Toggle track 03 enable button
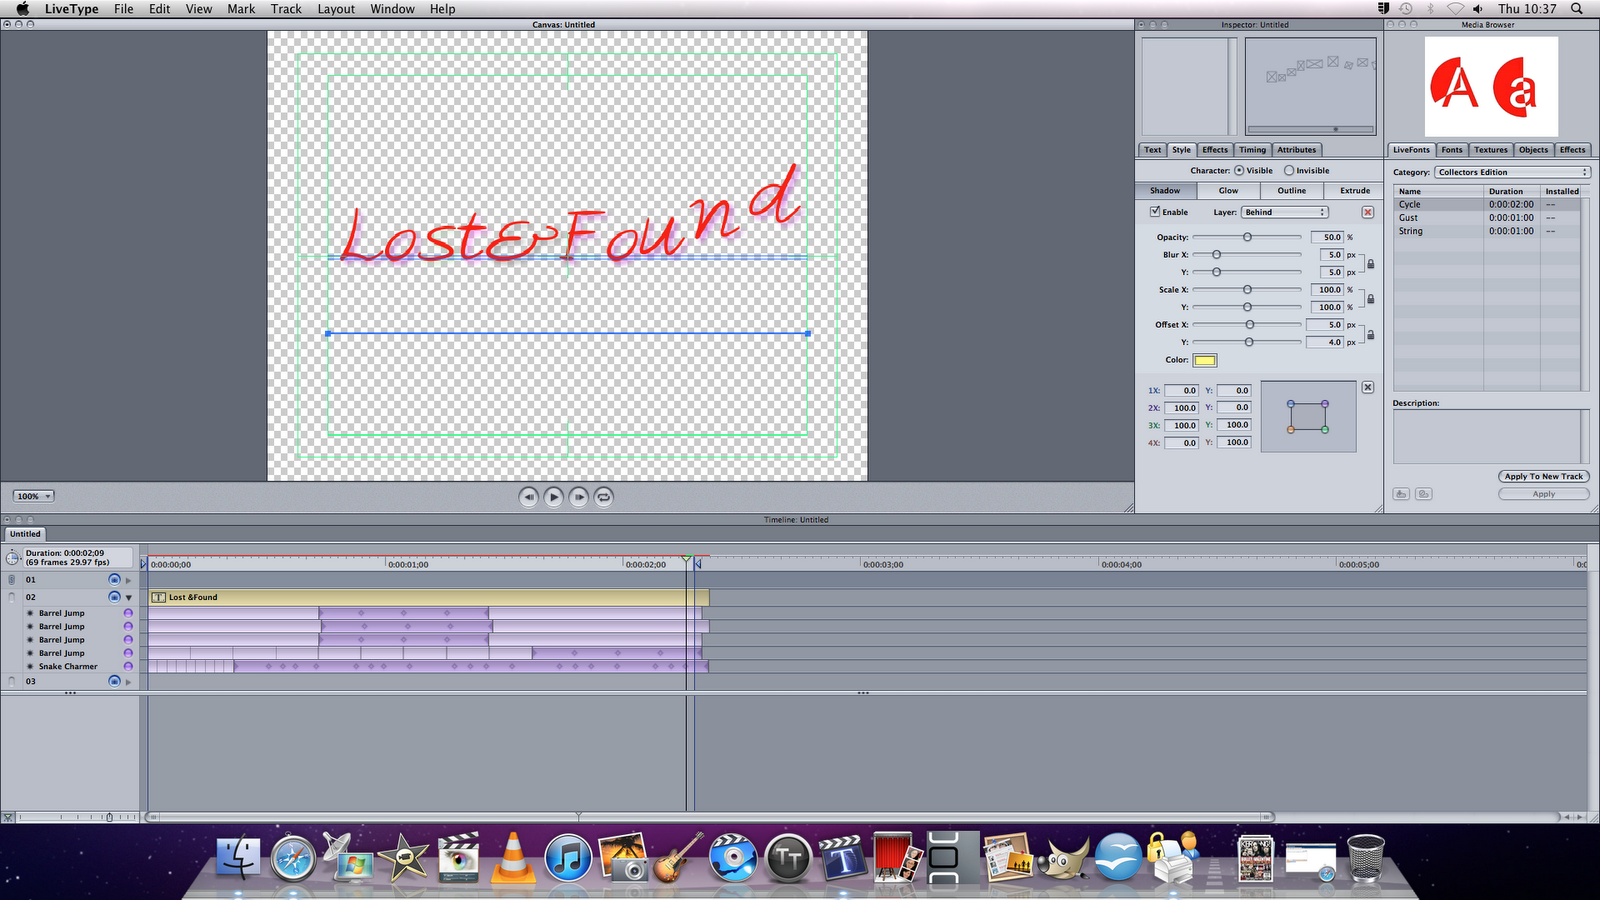Image resolution: width=1600 pixels, height=900 pixels. tap(114, 681)
